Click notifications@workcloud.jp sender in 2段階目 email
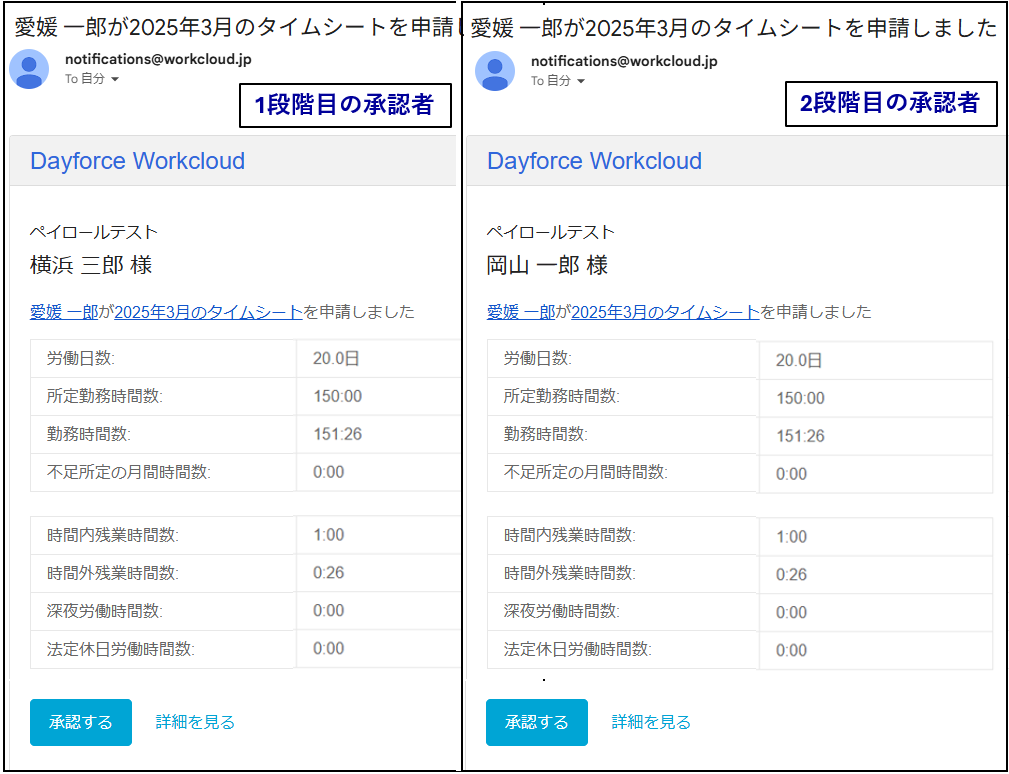The width and height of the screenshot is (1009, 774). [624, 60]
